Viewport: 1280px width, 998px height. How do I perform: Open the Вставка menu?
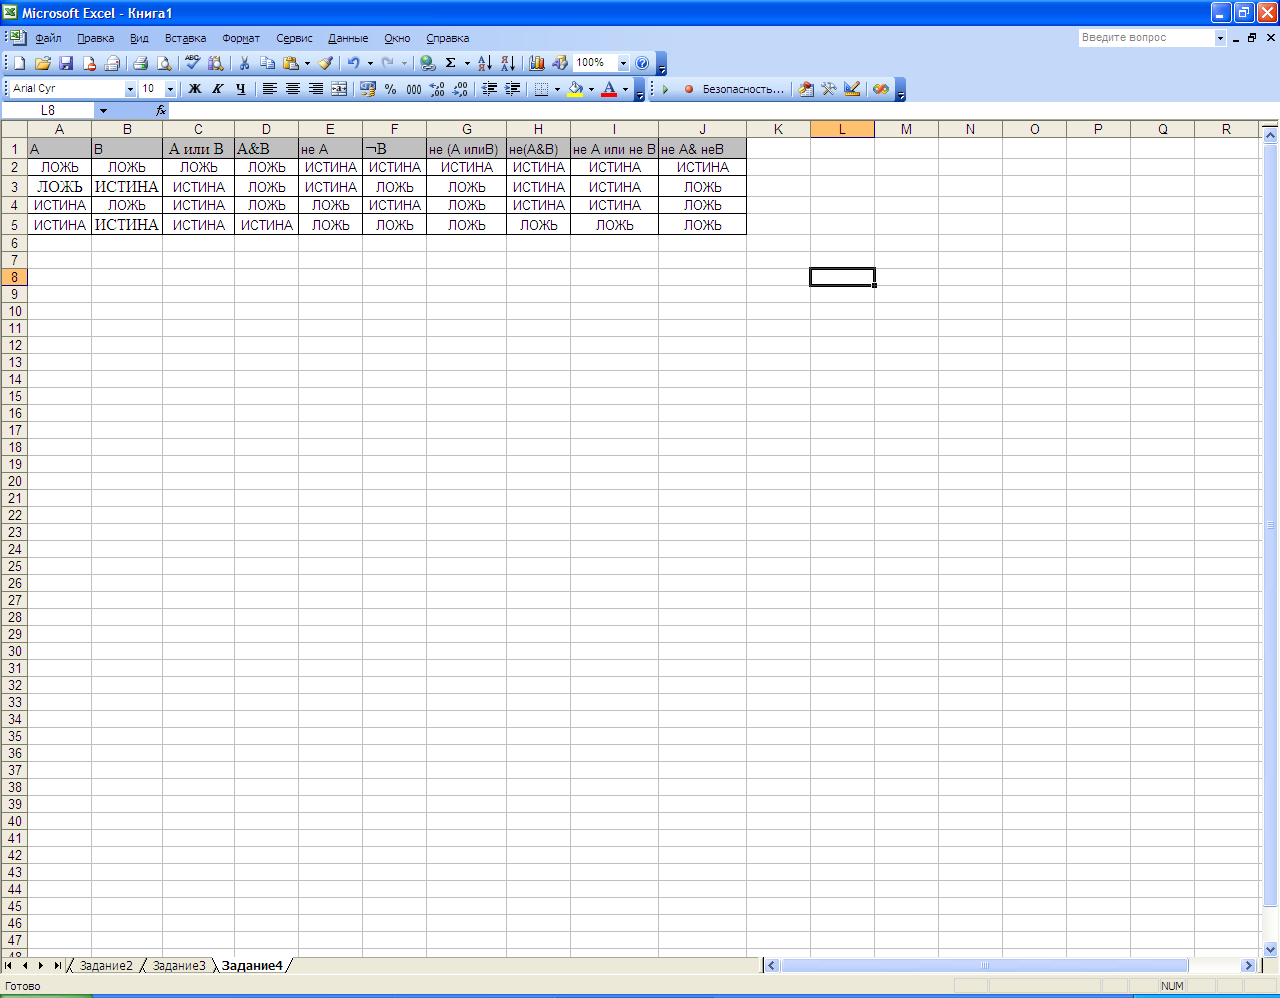coord(185,38)
